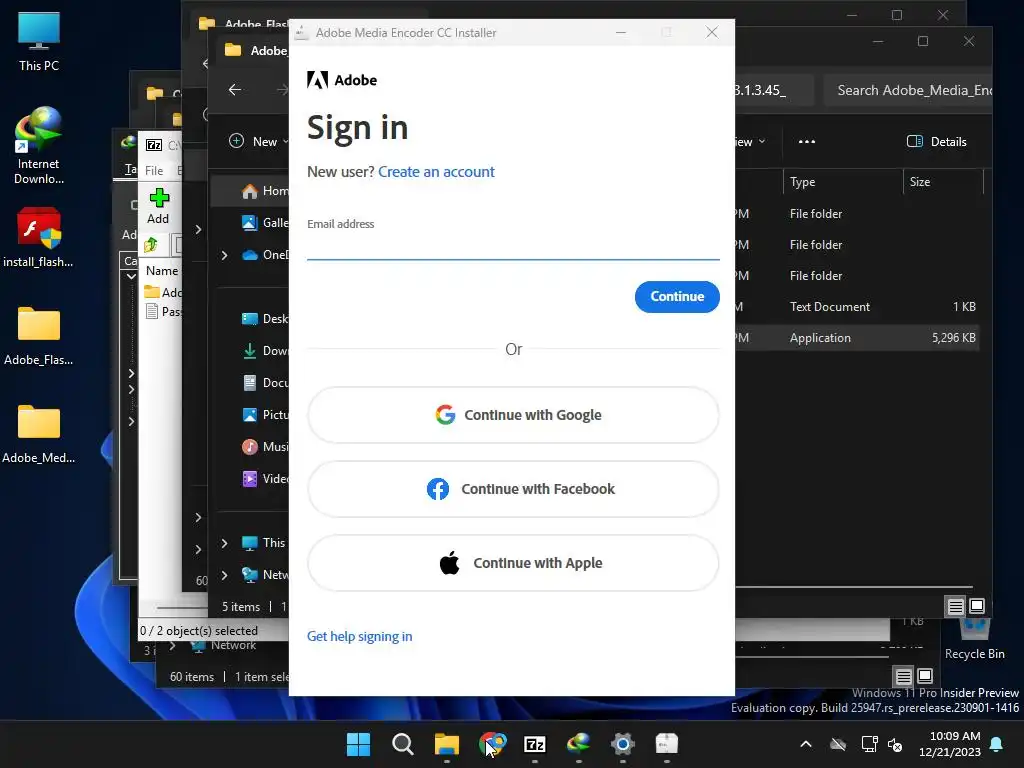Image resolution: width=1024 pixels, height=768 pixels.
Task: Select Adobe_Med... desktop folder
Action: 39,434
